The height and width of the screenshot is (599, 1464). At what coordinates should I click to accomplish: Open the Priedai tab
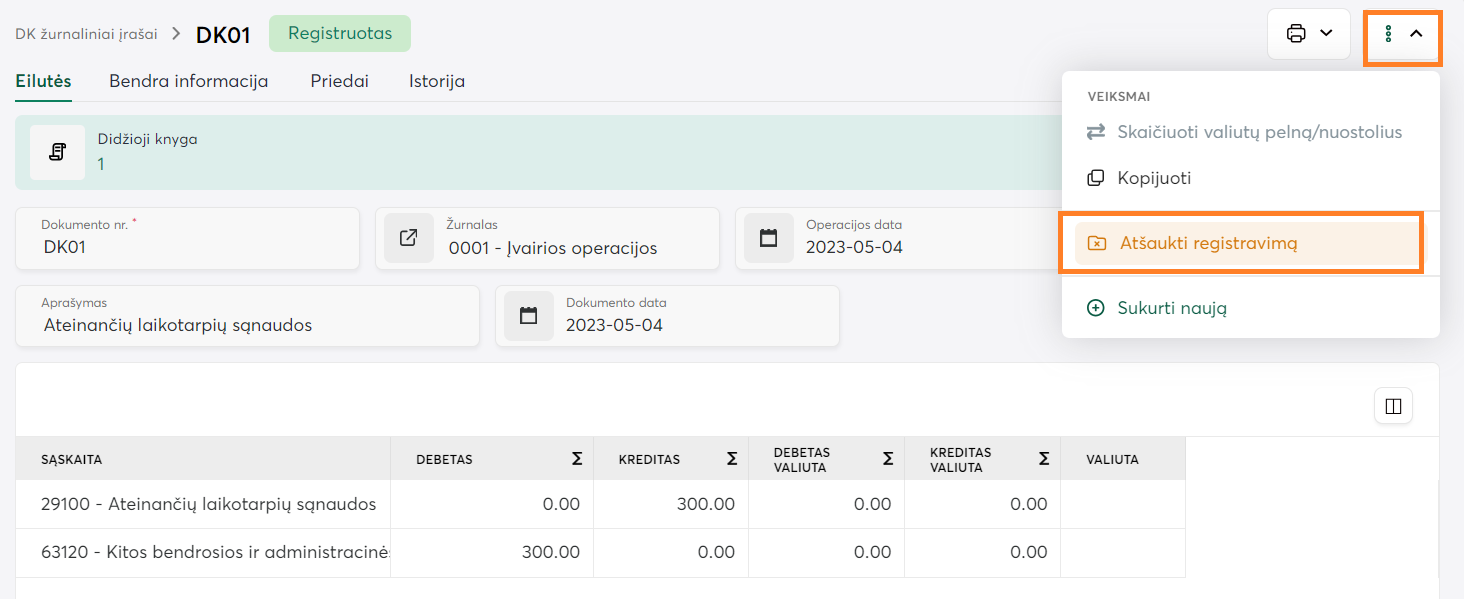(339, 81)
